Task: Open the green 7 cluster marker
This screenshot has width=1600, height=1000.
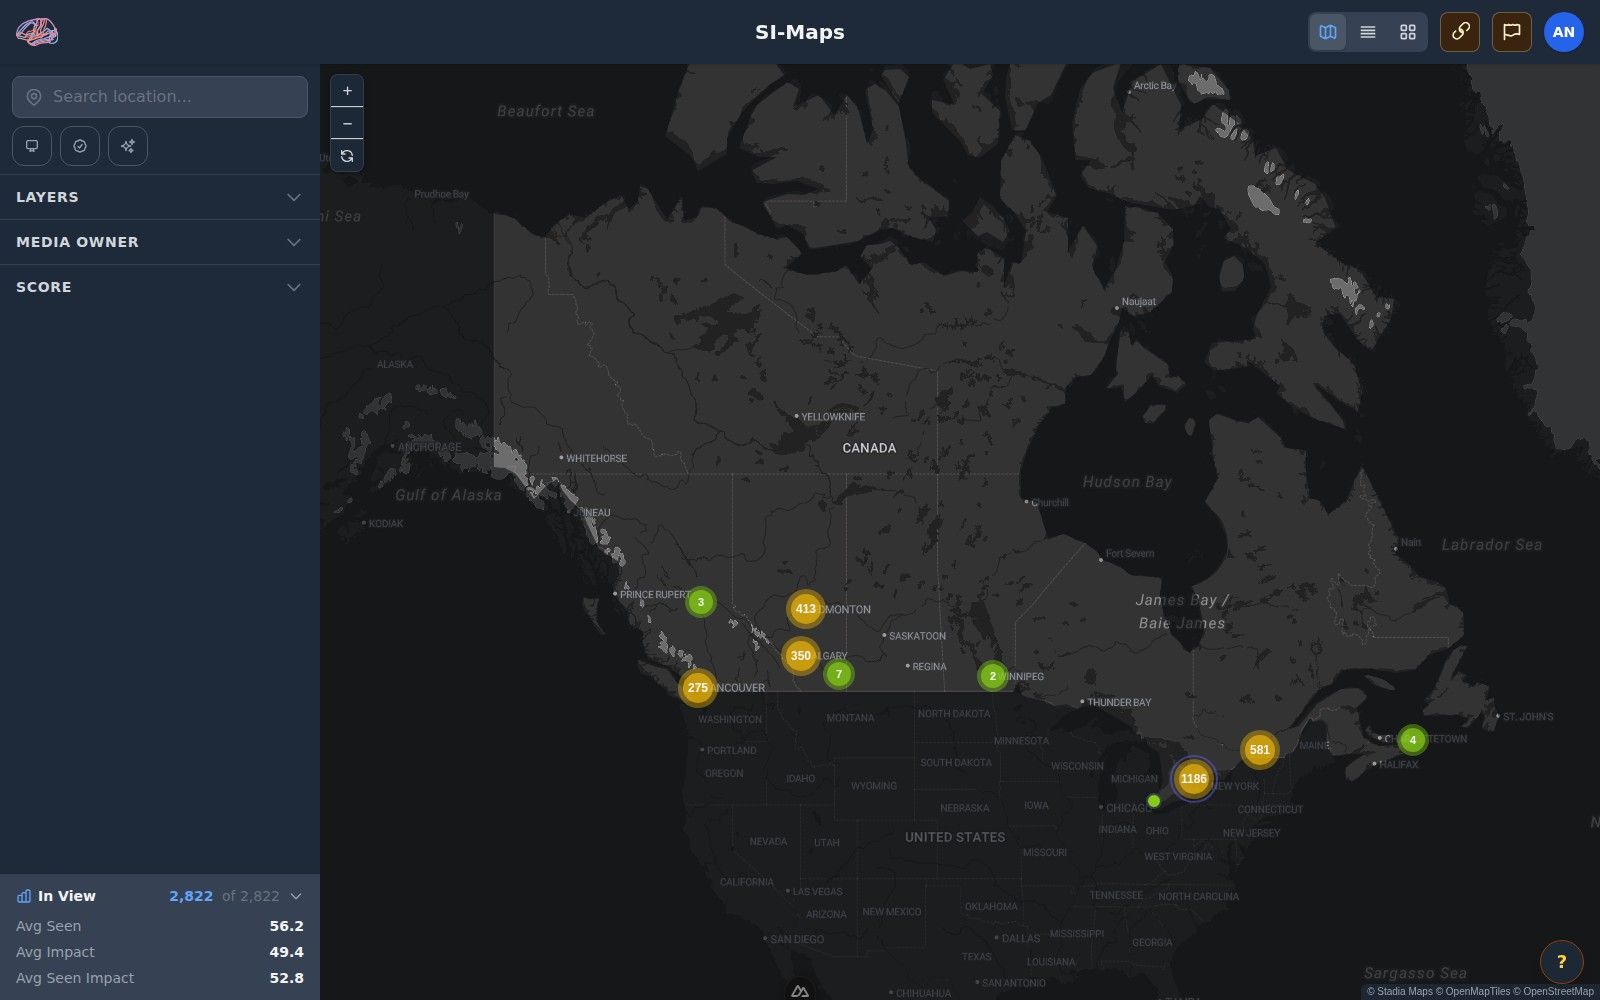Action: (839, 674)
